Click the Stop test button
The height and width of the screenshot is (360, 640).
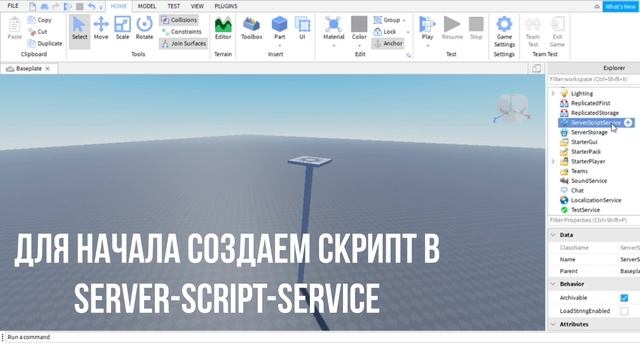pos(476,28)
